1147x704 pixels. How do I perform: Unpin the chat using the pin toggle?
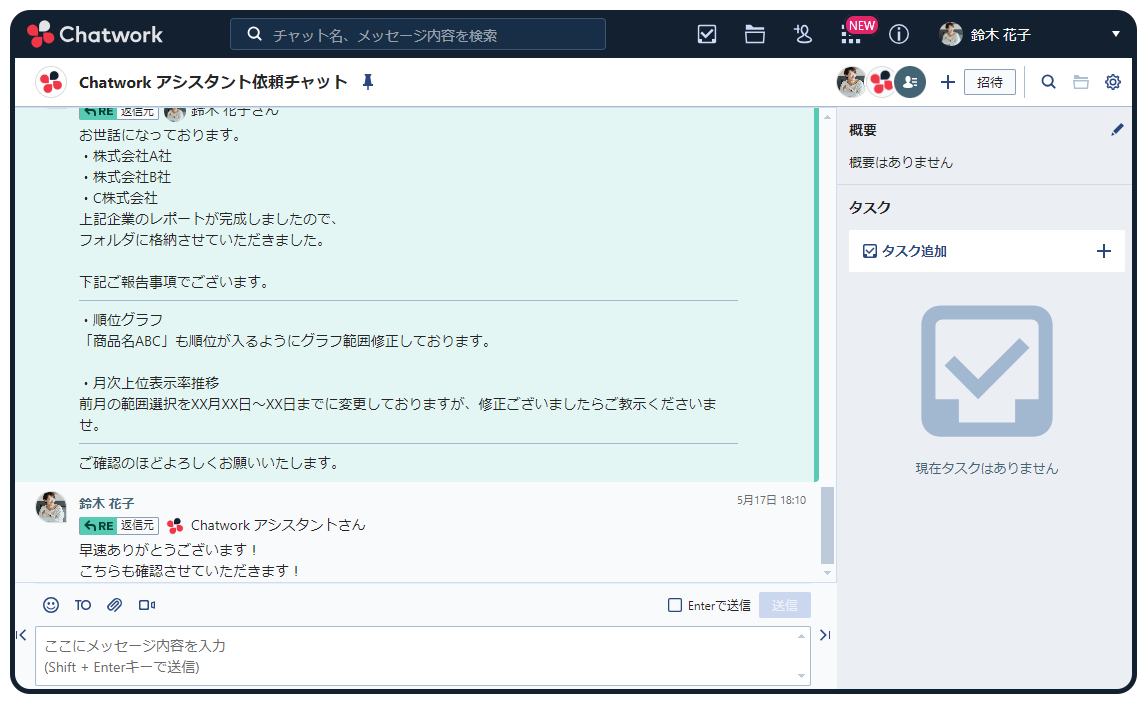click(x=367, y=82)
